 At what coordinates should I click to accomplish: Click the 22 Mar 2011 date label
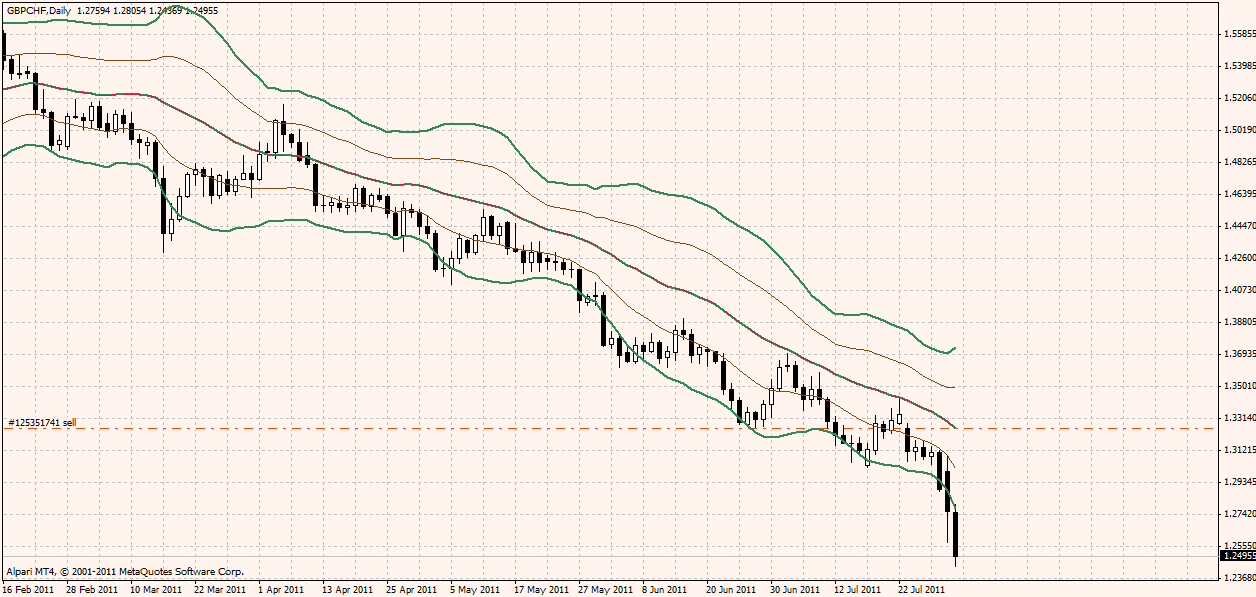click(220, 590)
